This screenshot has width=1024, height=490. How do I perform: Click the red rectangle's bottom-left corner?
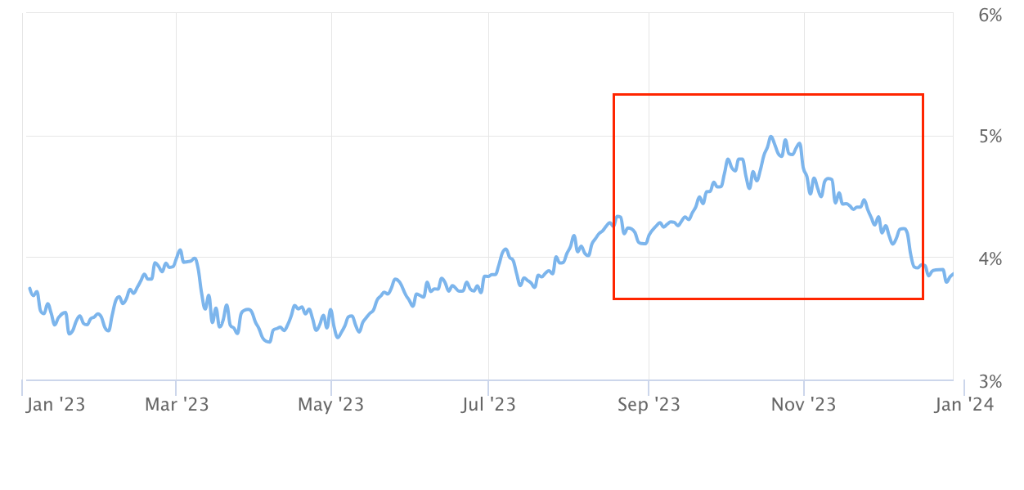click(x=614, y=299)
